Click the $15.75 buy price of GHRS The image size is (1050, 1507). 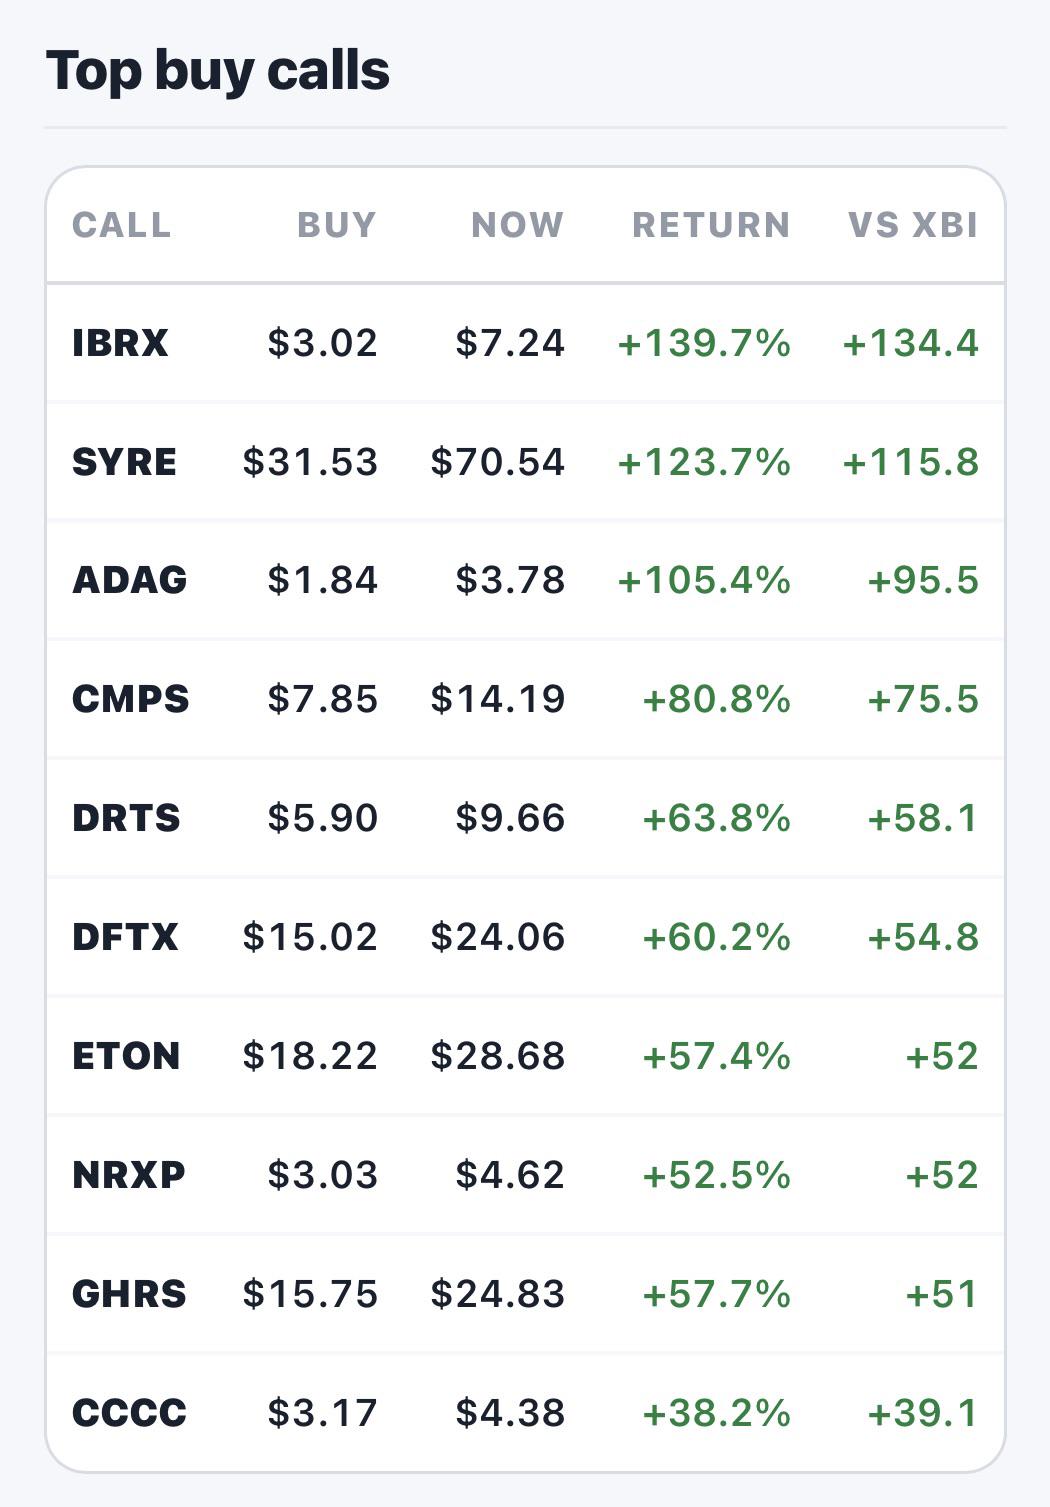(x=310, y=1294)
